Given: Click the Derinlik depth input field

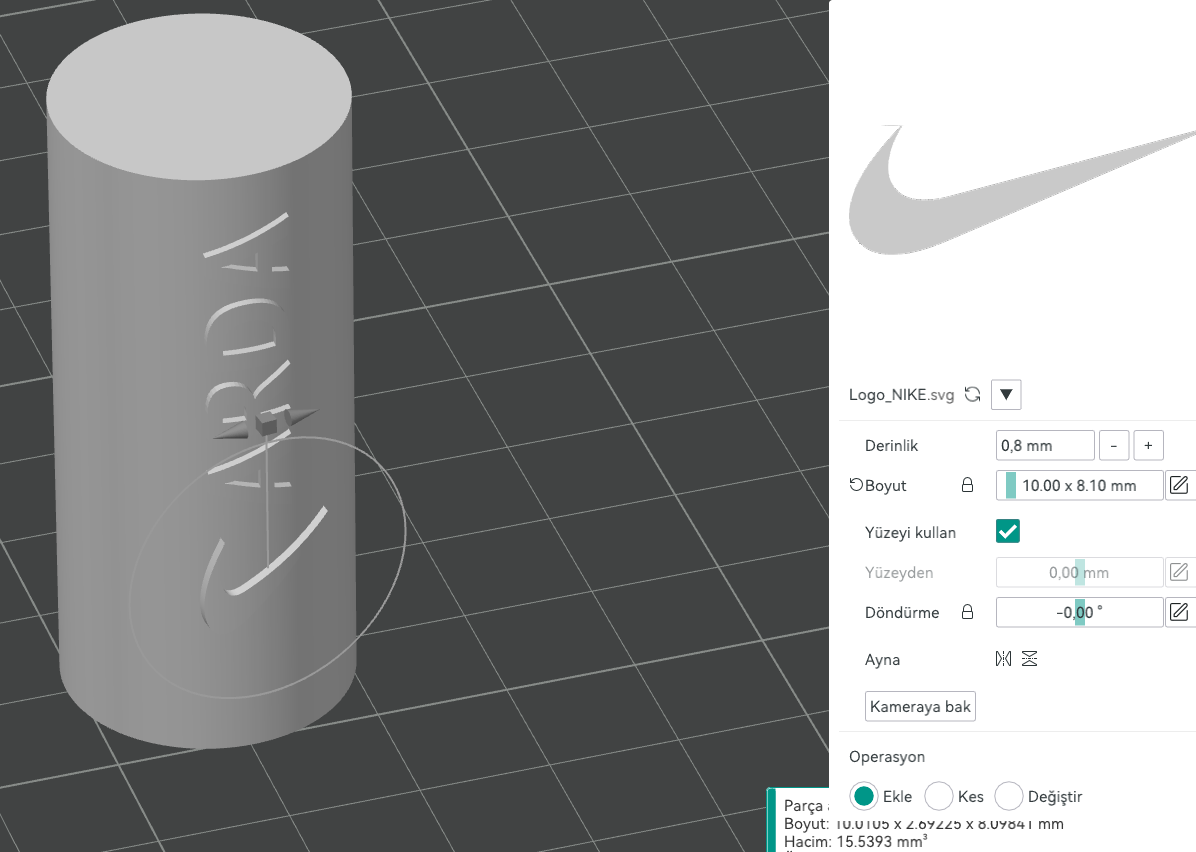Looking at the screenshot, I should (x=1045, y=446).
